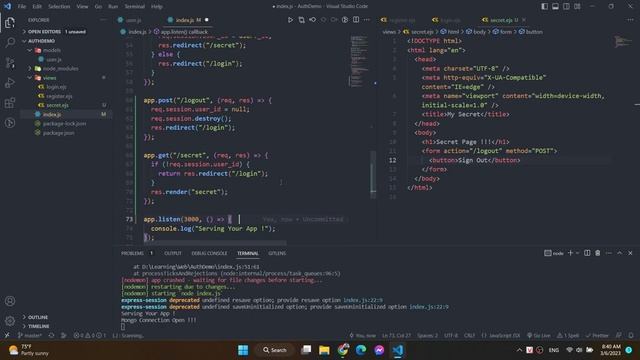The image size is (640, 360).
Task: Open the panel more actions ellipsis
Action: click(x=609, y=253)
